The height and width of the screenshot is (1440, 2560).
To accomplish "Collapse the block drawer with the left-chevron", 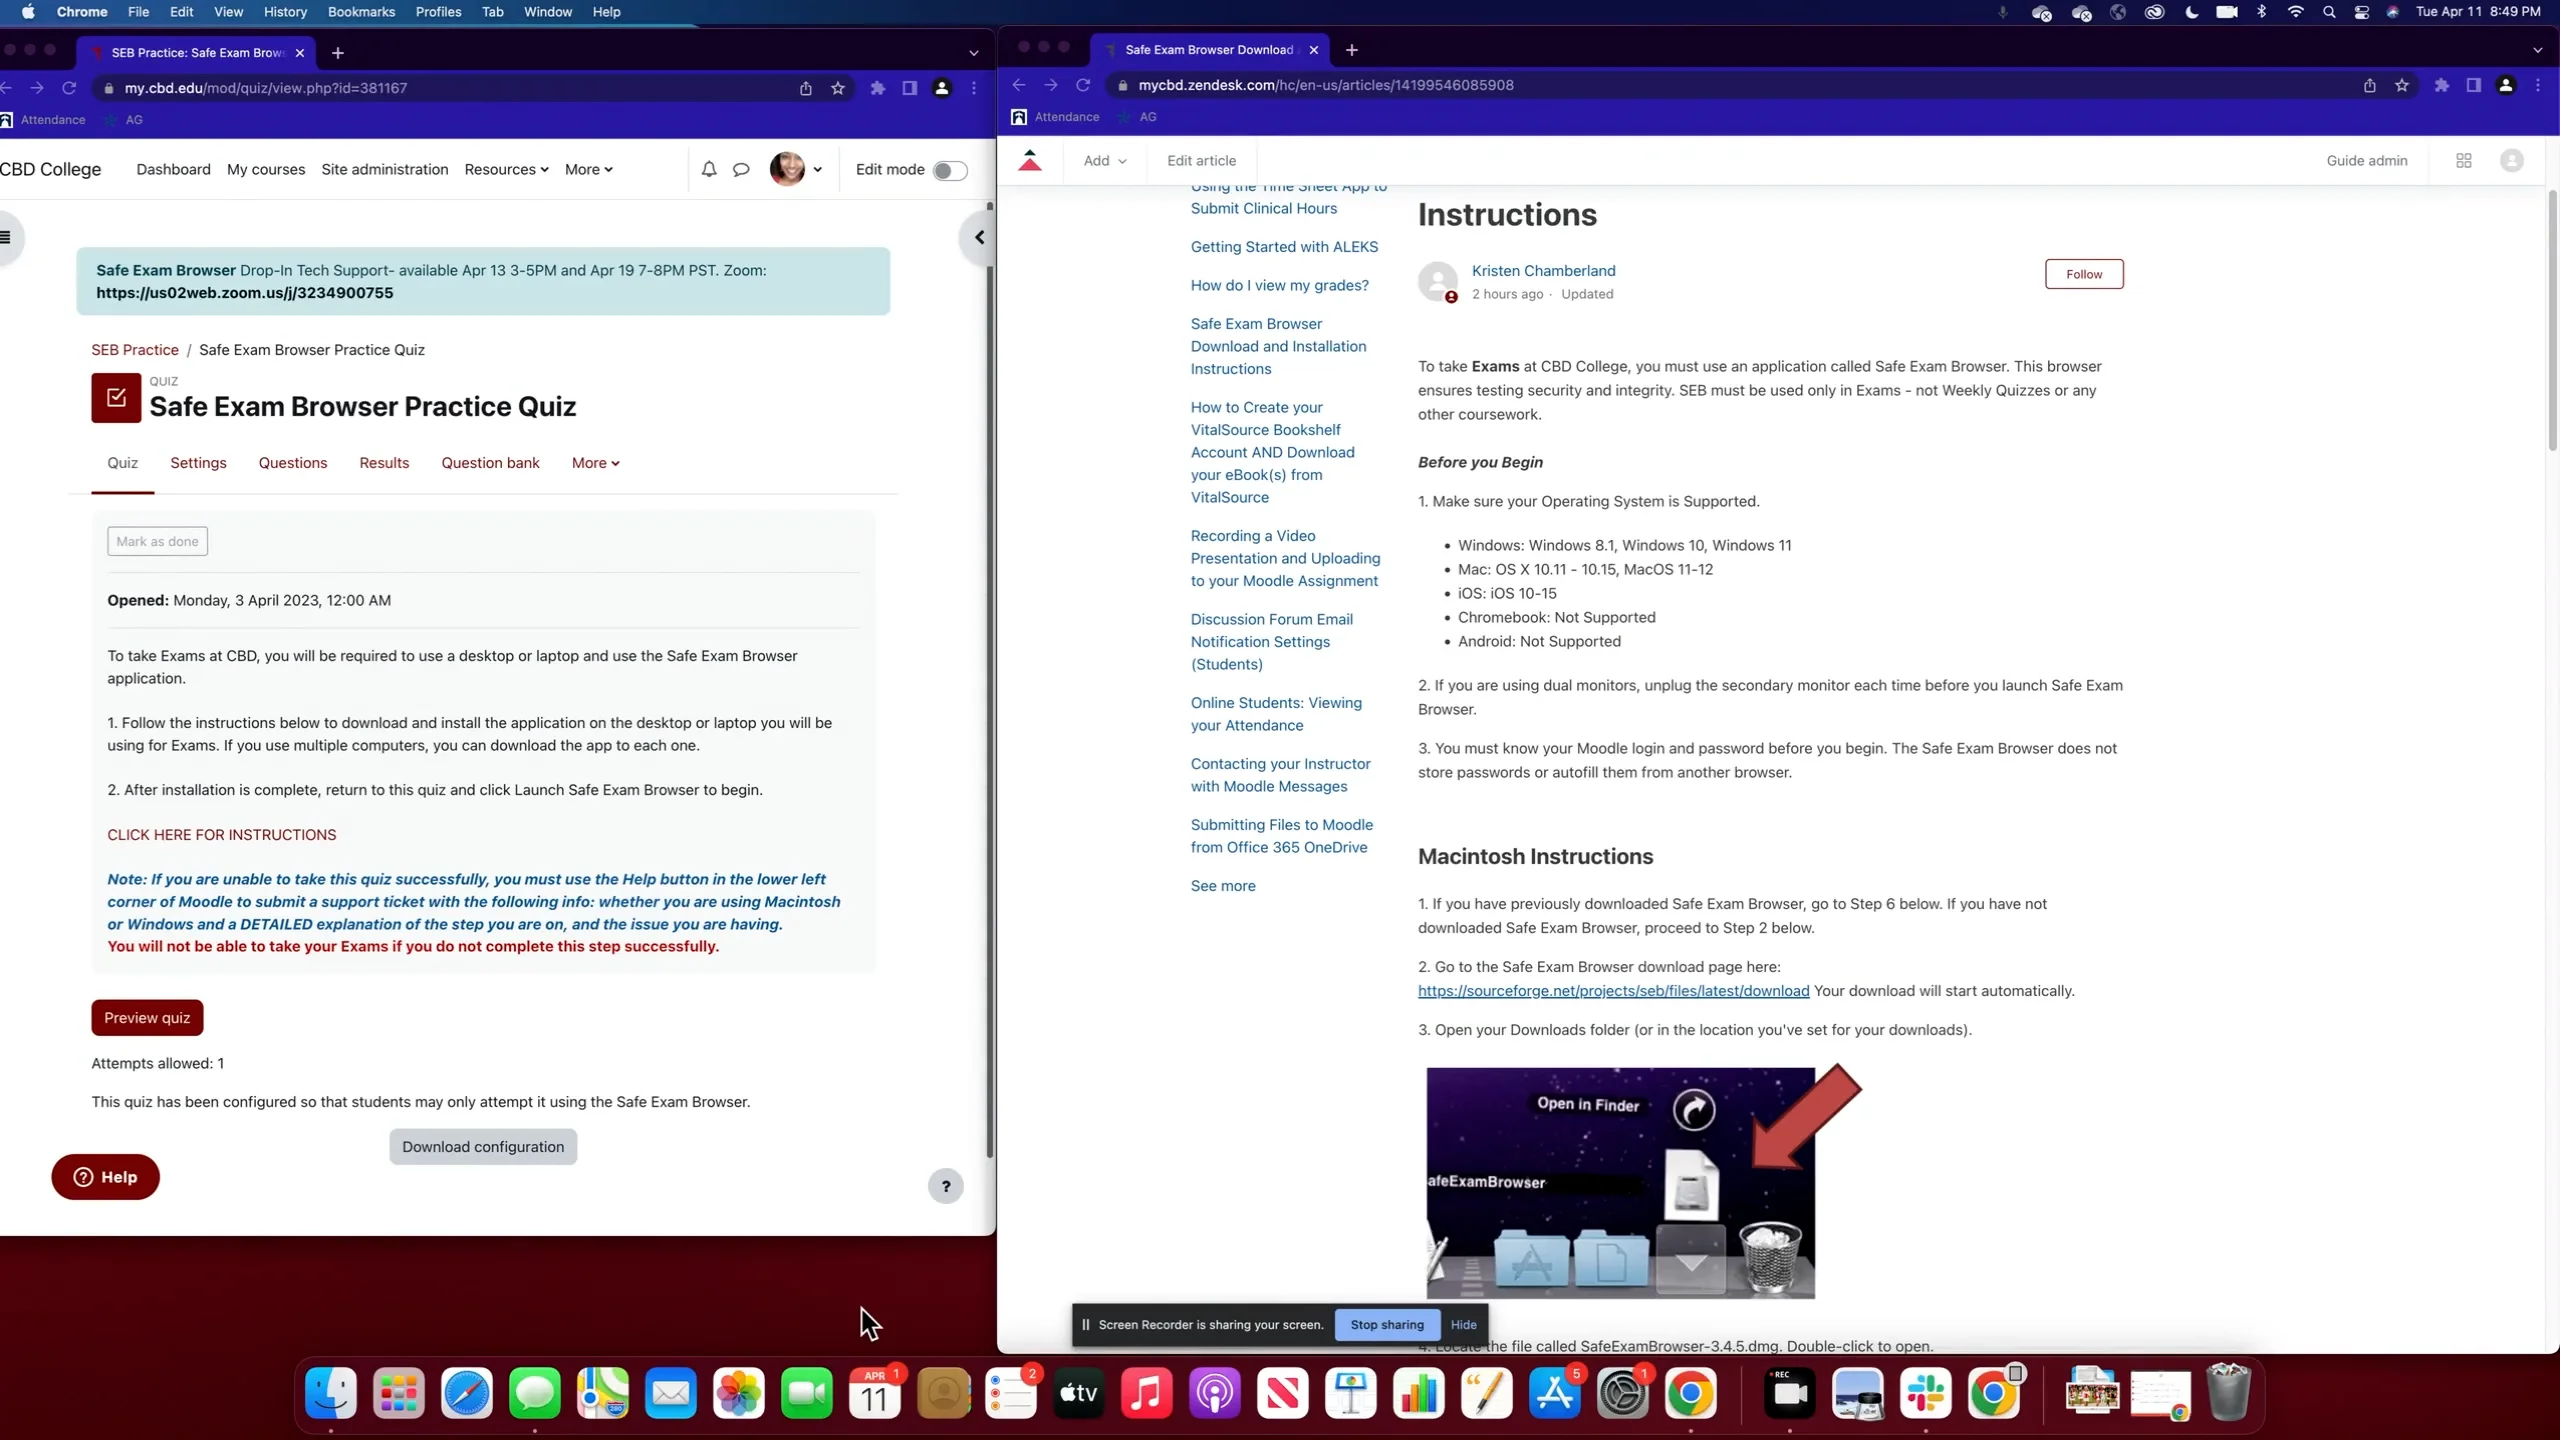I will (x=979, y=237).
